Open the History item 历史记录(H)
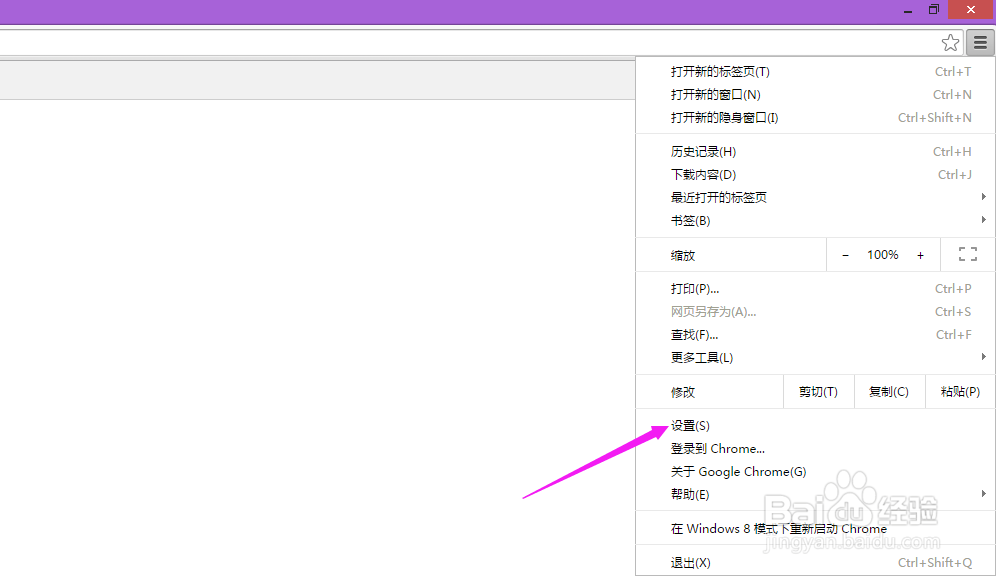The width and height of the screenshot is (996, 576). tap(815, 152)
